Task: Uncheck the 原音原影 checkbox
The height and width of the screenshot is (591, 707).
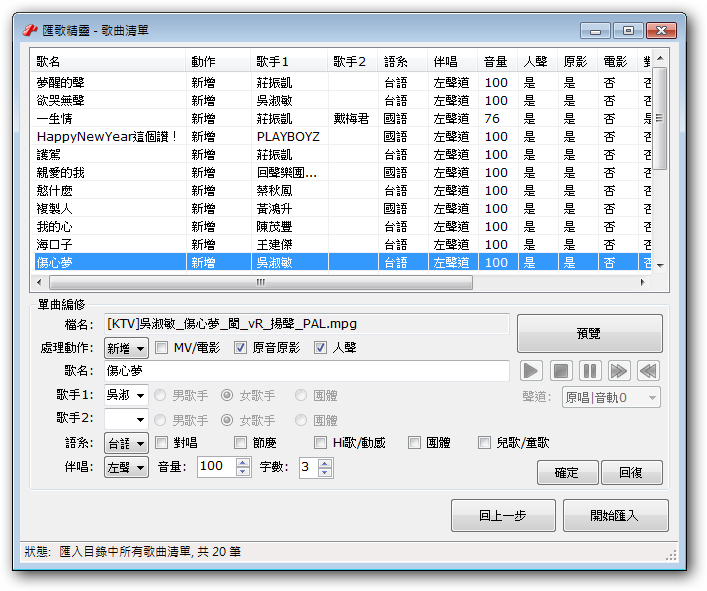Action: coord(240,348)
